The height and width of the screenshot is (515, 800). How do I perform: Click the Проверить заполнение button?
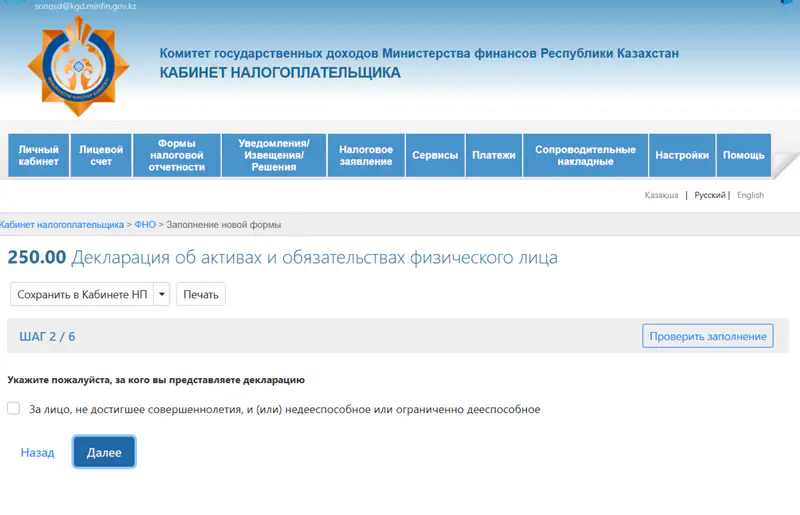(x=707, y=336)
